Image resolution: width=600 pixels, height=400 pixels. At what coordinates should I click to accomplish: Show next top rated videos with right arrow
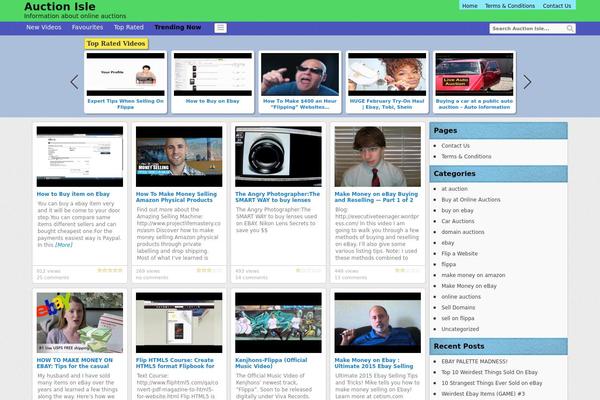pos(527,82)
